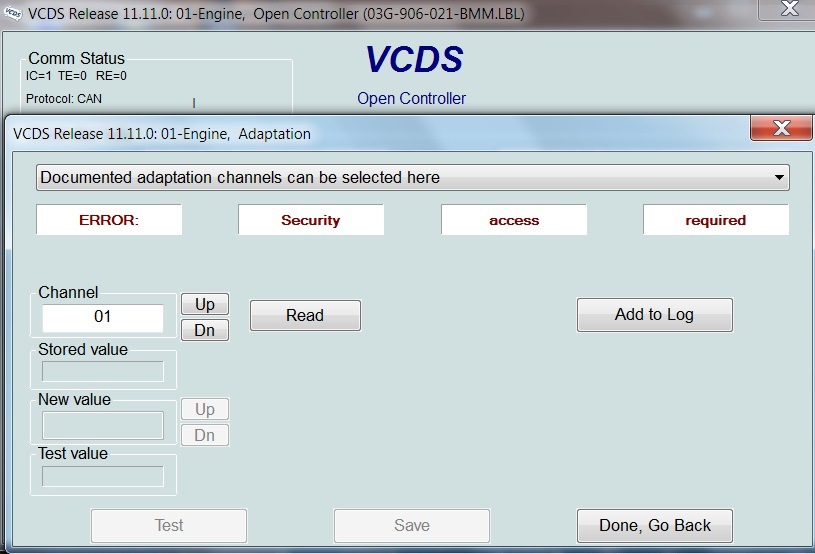Click the Protocol: CAN status text

tap(64, 99)
